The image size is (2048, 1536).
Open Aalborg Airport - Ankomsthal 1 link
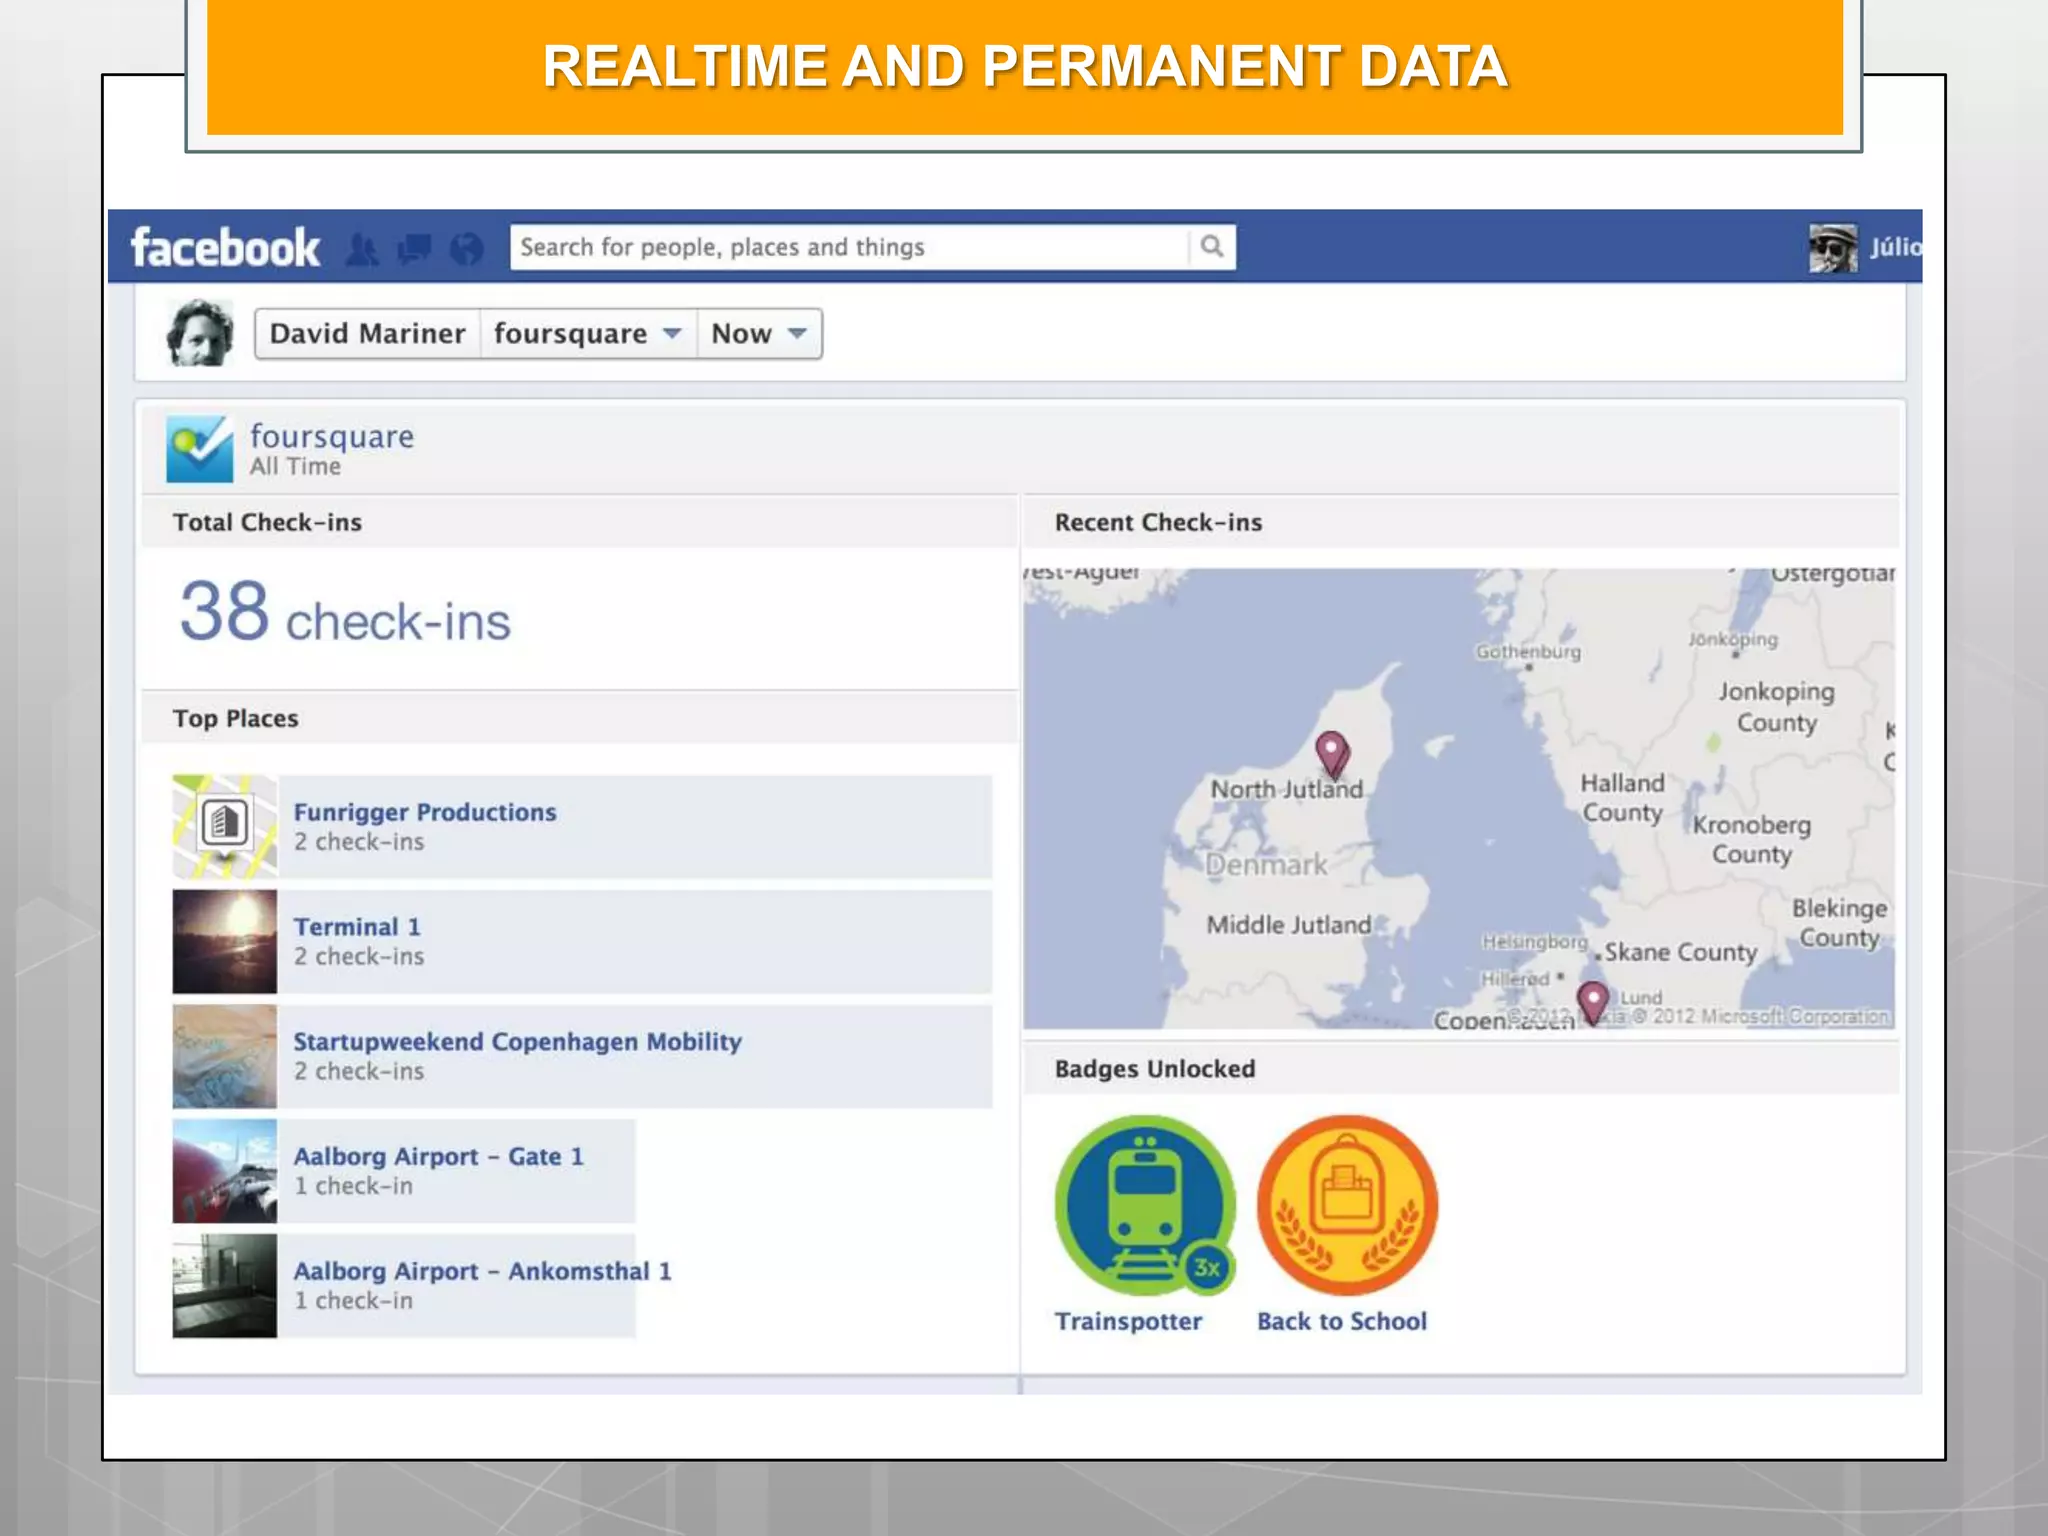(482, 1271)
